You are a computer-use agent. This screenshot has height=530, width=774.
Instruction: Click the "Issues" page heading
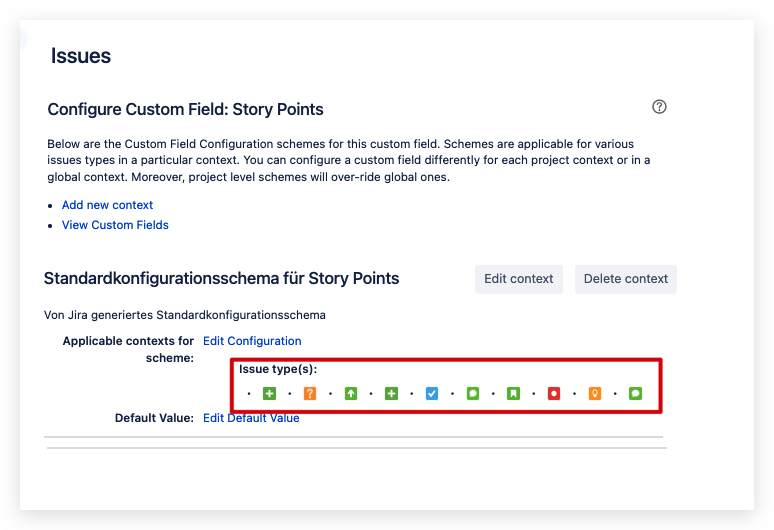[81, 56]
